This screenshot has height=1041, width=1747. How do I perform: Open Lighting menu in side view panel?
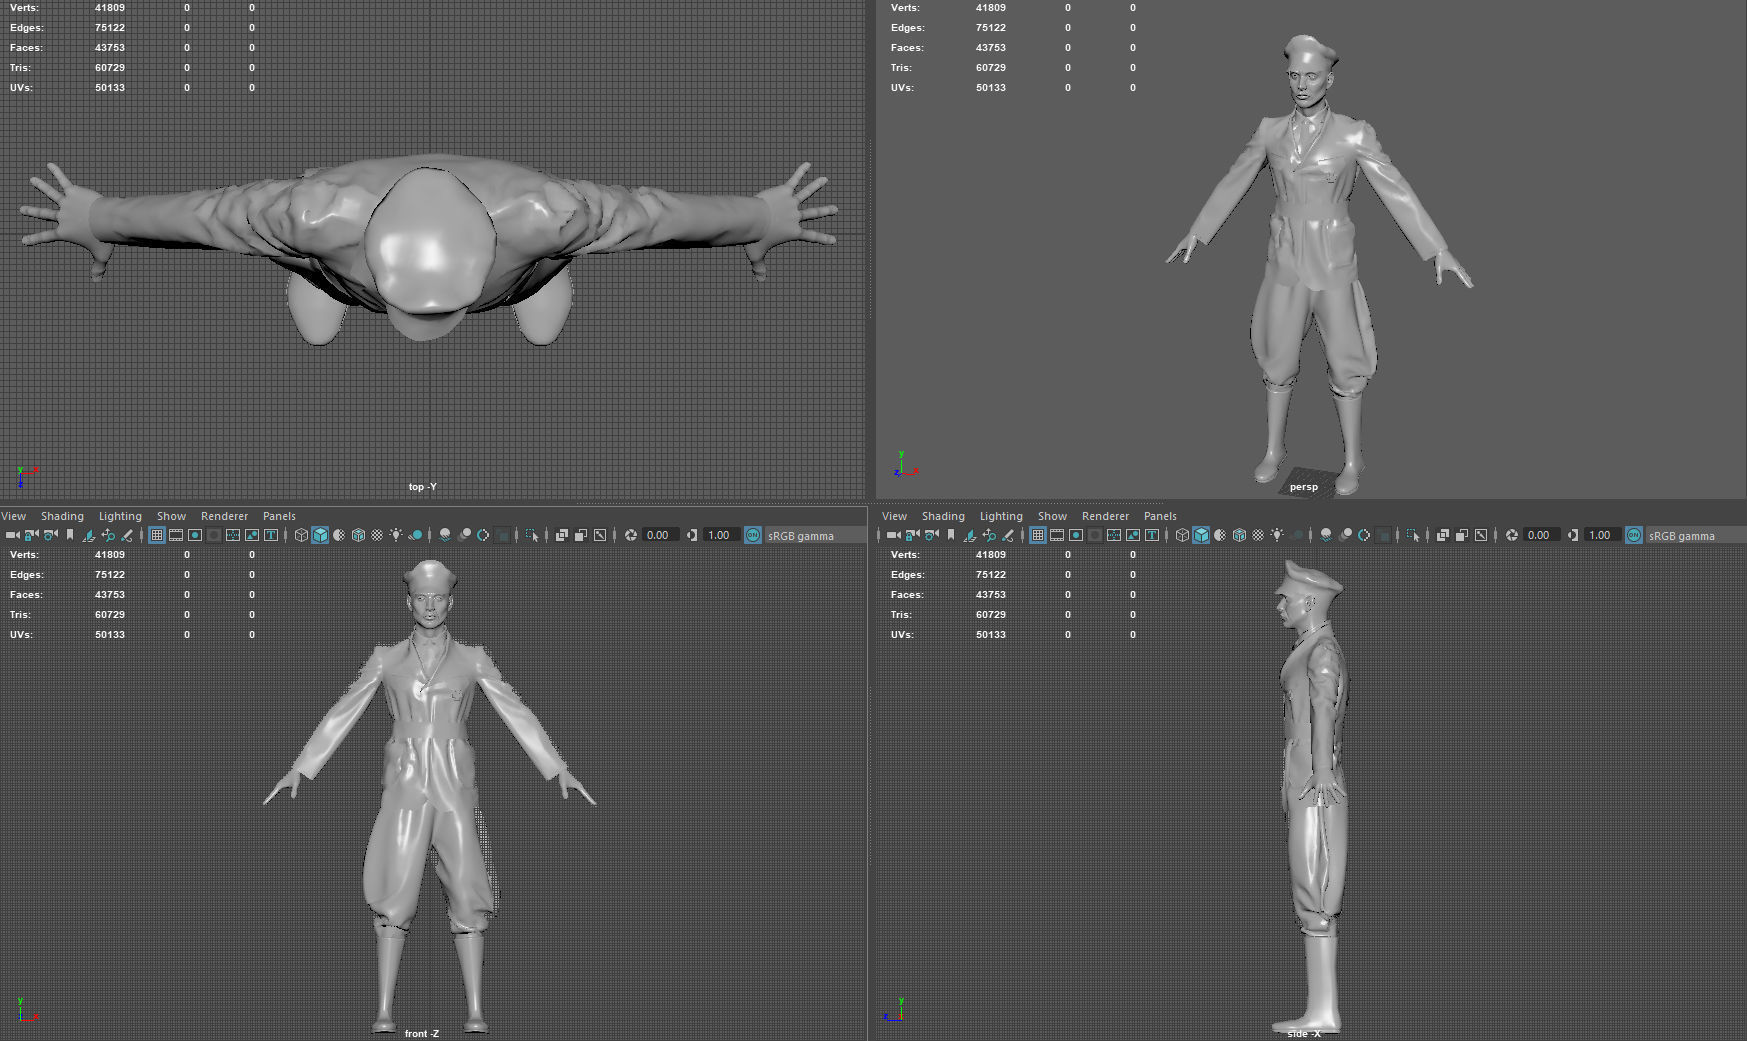pyautogui.click(x=1001, y=516)
